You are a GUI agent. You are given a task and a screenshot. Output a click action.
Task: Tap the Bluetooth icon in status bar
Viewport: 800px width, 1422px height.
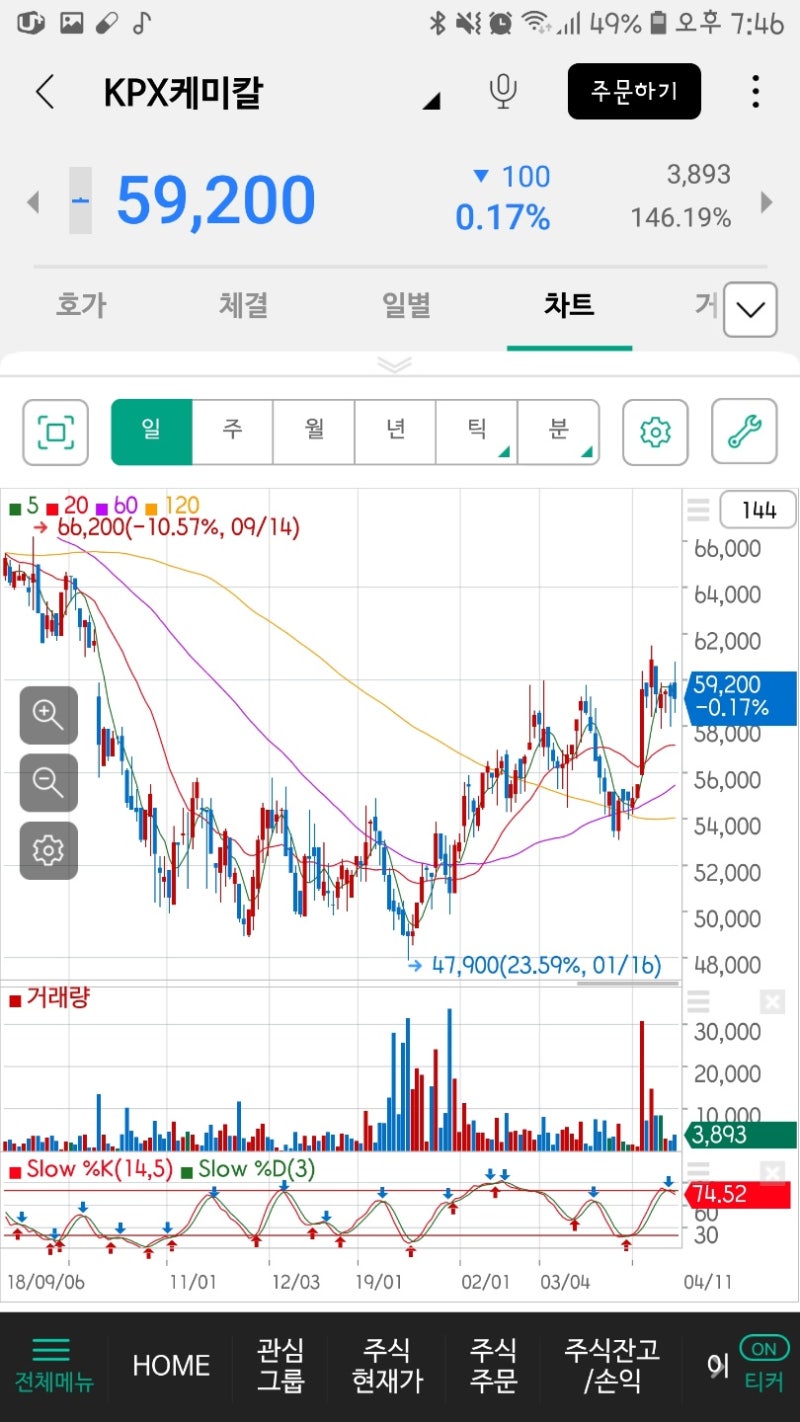coord(437,23)
